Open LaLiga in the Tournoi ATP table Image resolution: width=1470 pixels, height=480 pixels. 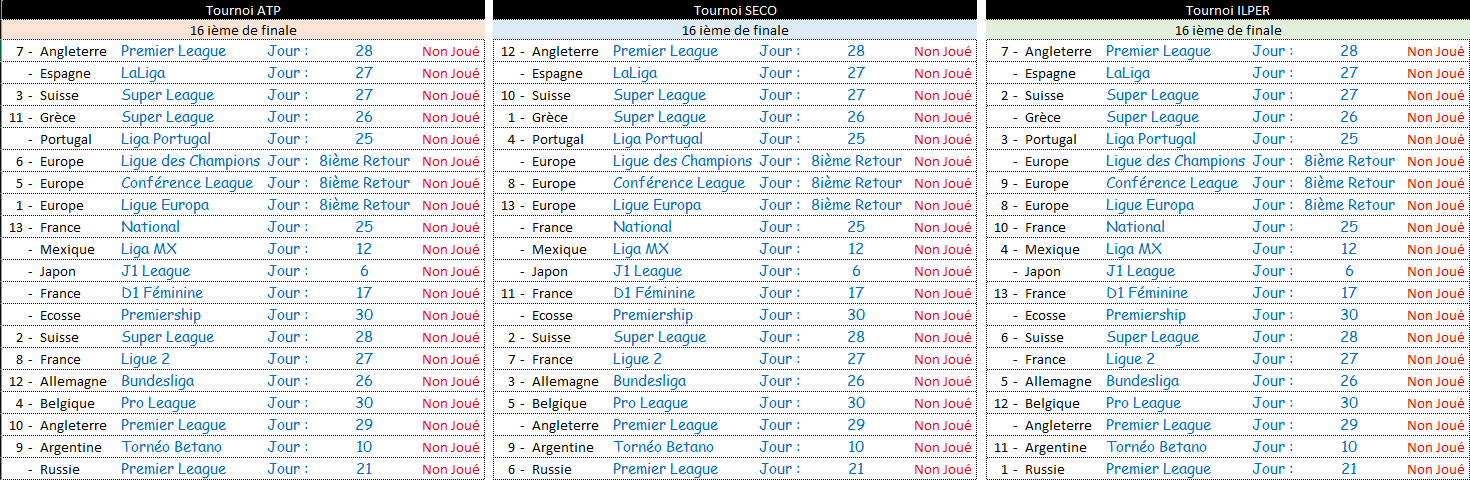(143, 73)
